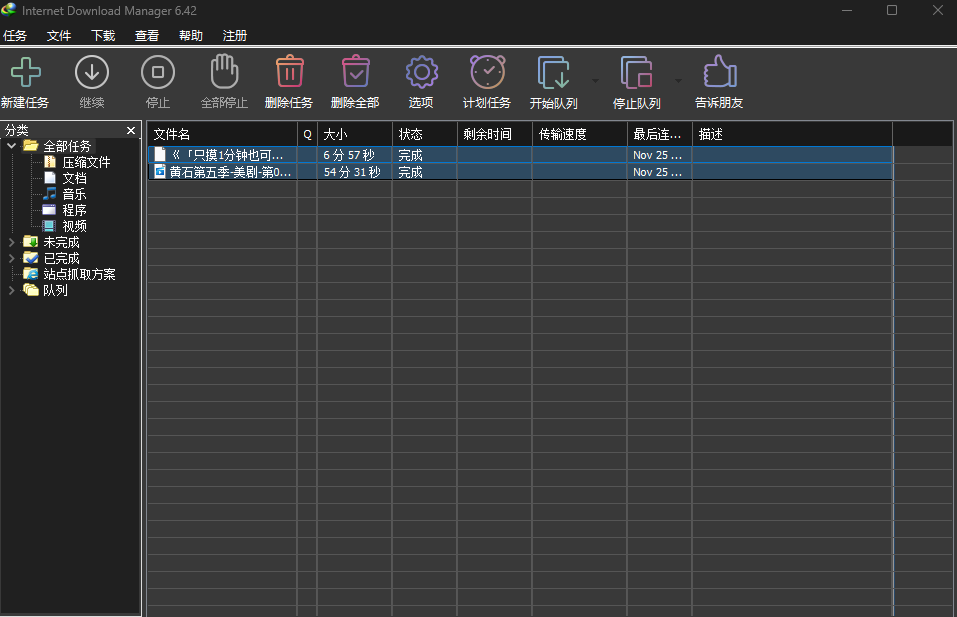Close the 分类 side panel
This screenshot has width=957, height=617.
click(x=130, y=131)
